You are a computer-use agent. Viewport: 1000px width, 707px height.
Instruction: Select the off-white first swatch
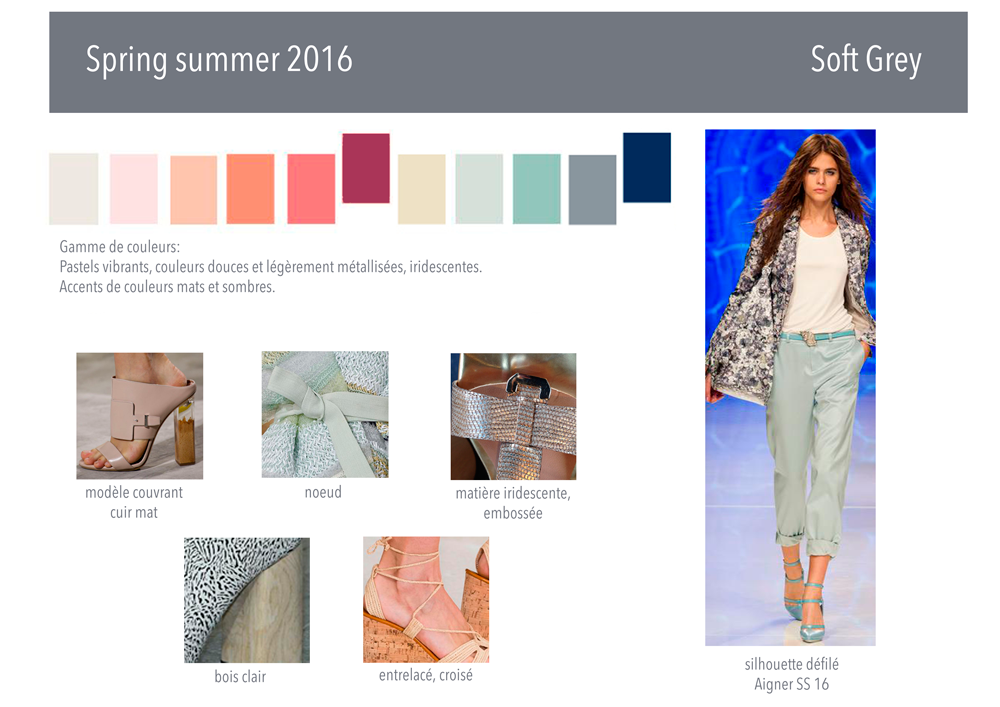pyautogui.click(x=74, y=189)
